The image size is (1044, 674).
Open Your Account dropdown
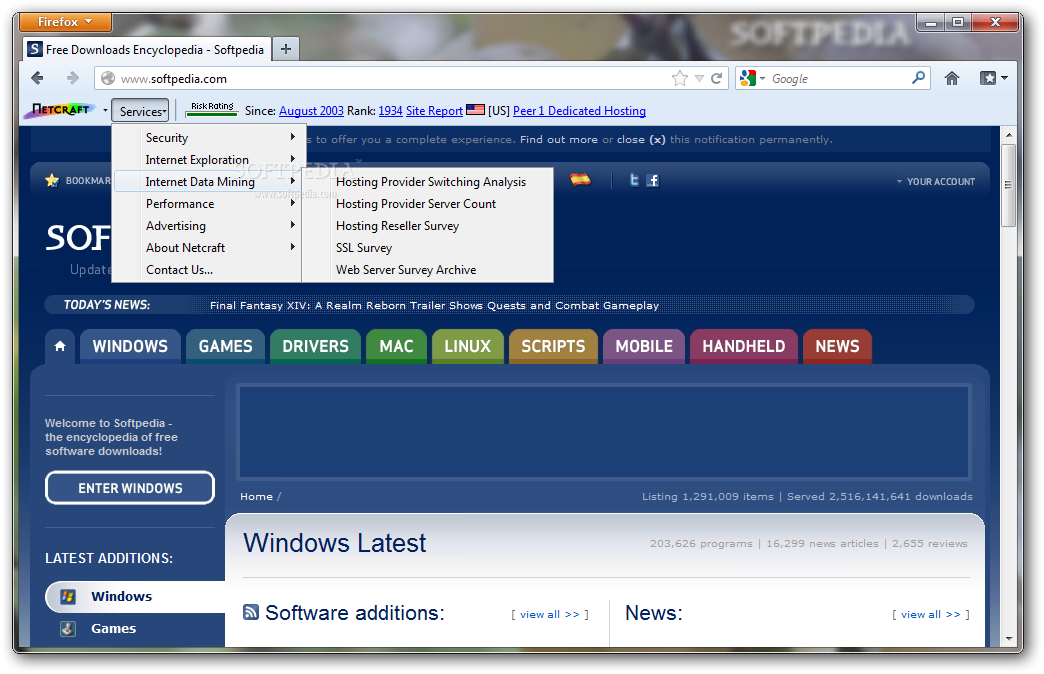935,181
